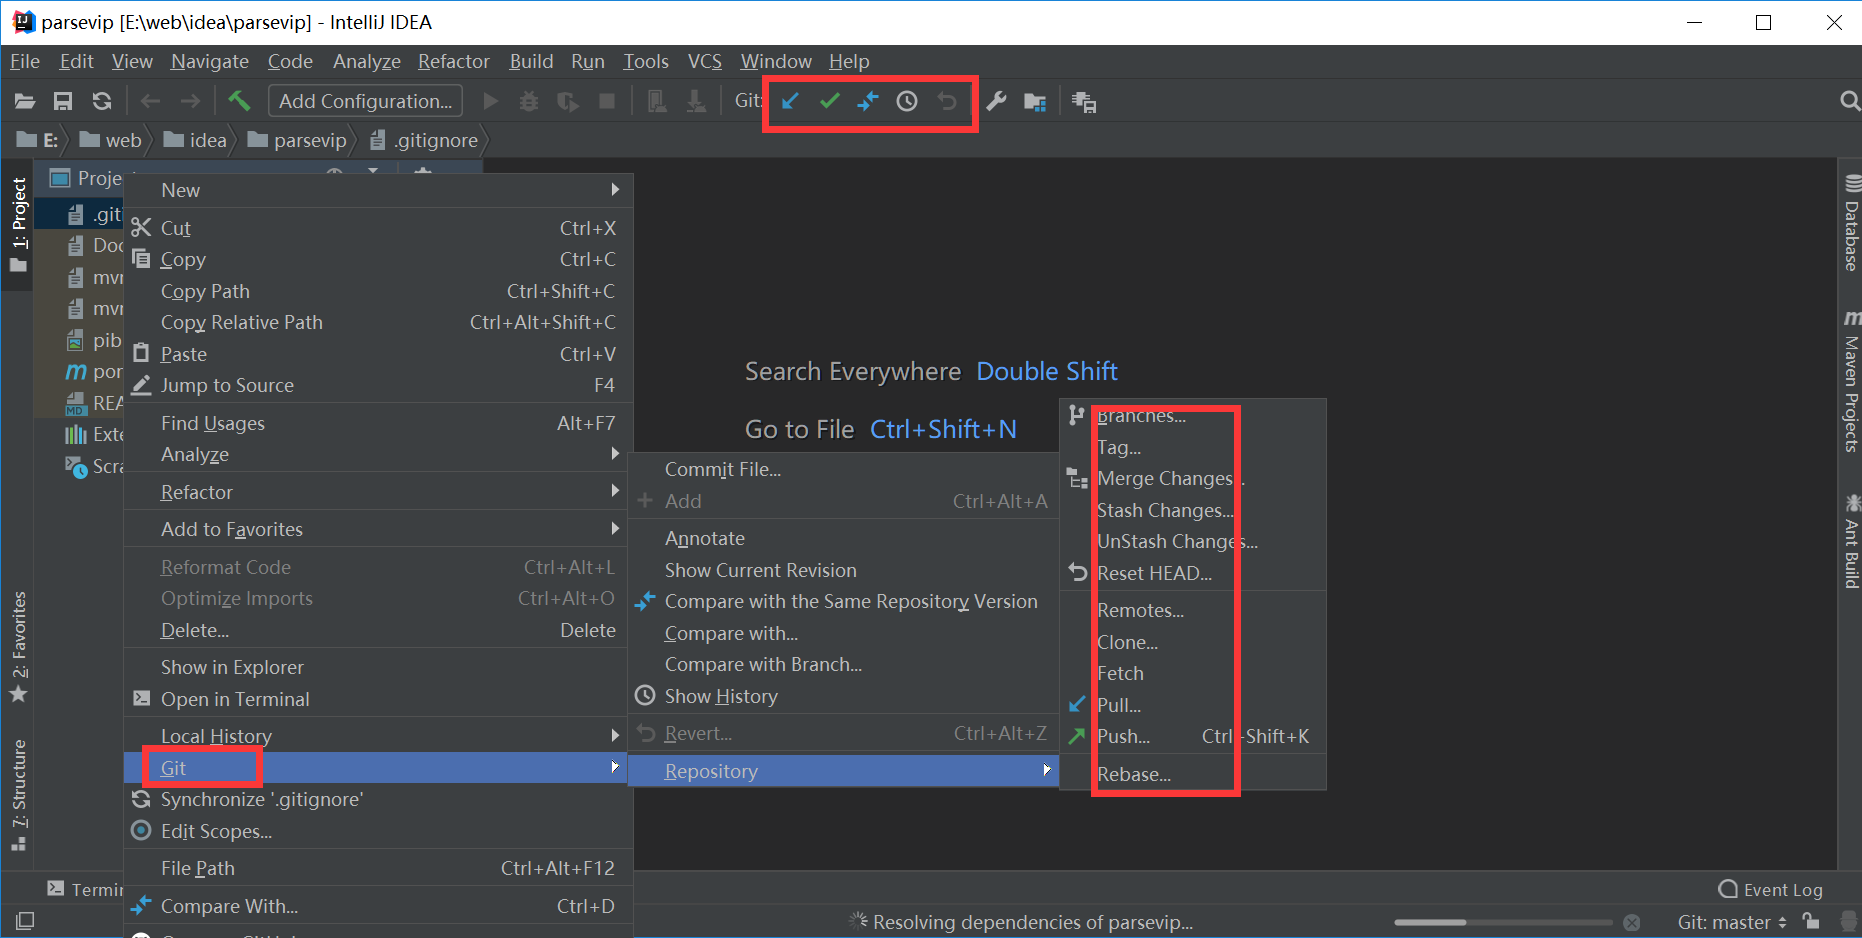
Task: Expand the Local History submenu
Action: click(378, 736)
